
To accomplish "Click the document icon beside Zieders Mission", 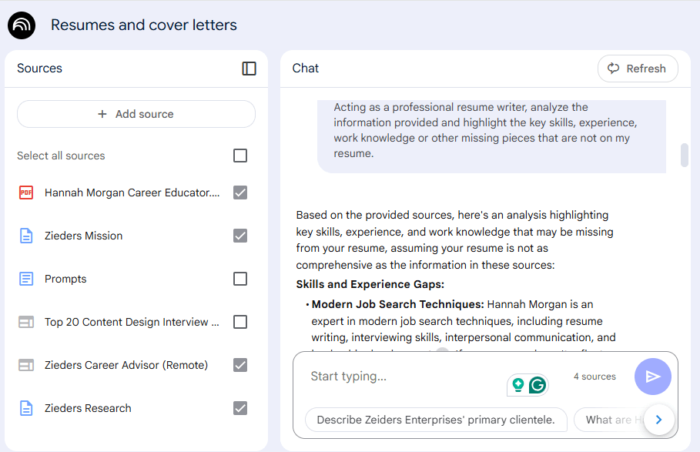I will coord(26,235).
